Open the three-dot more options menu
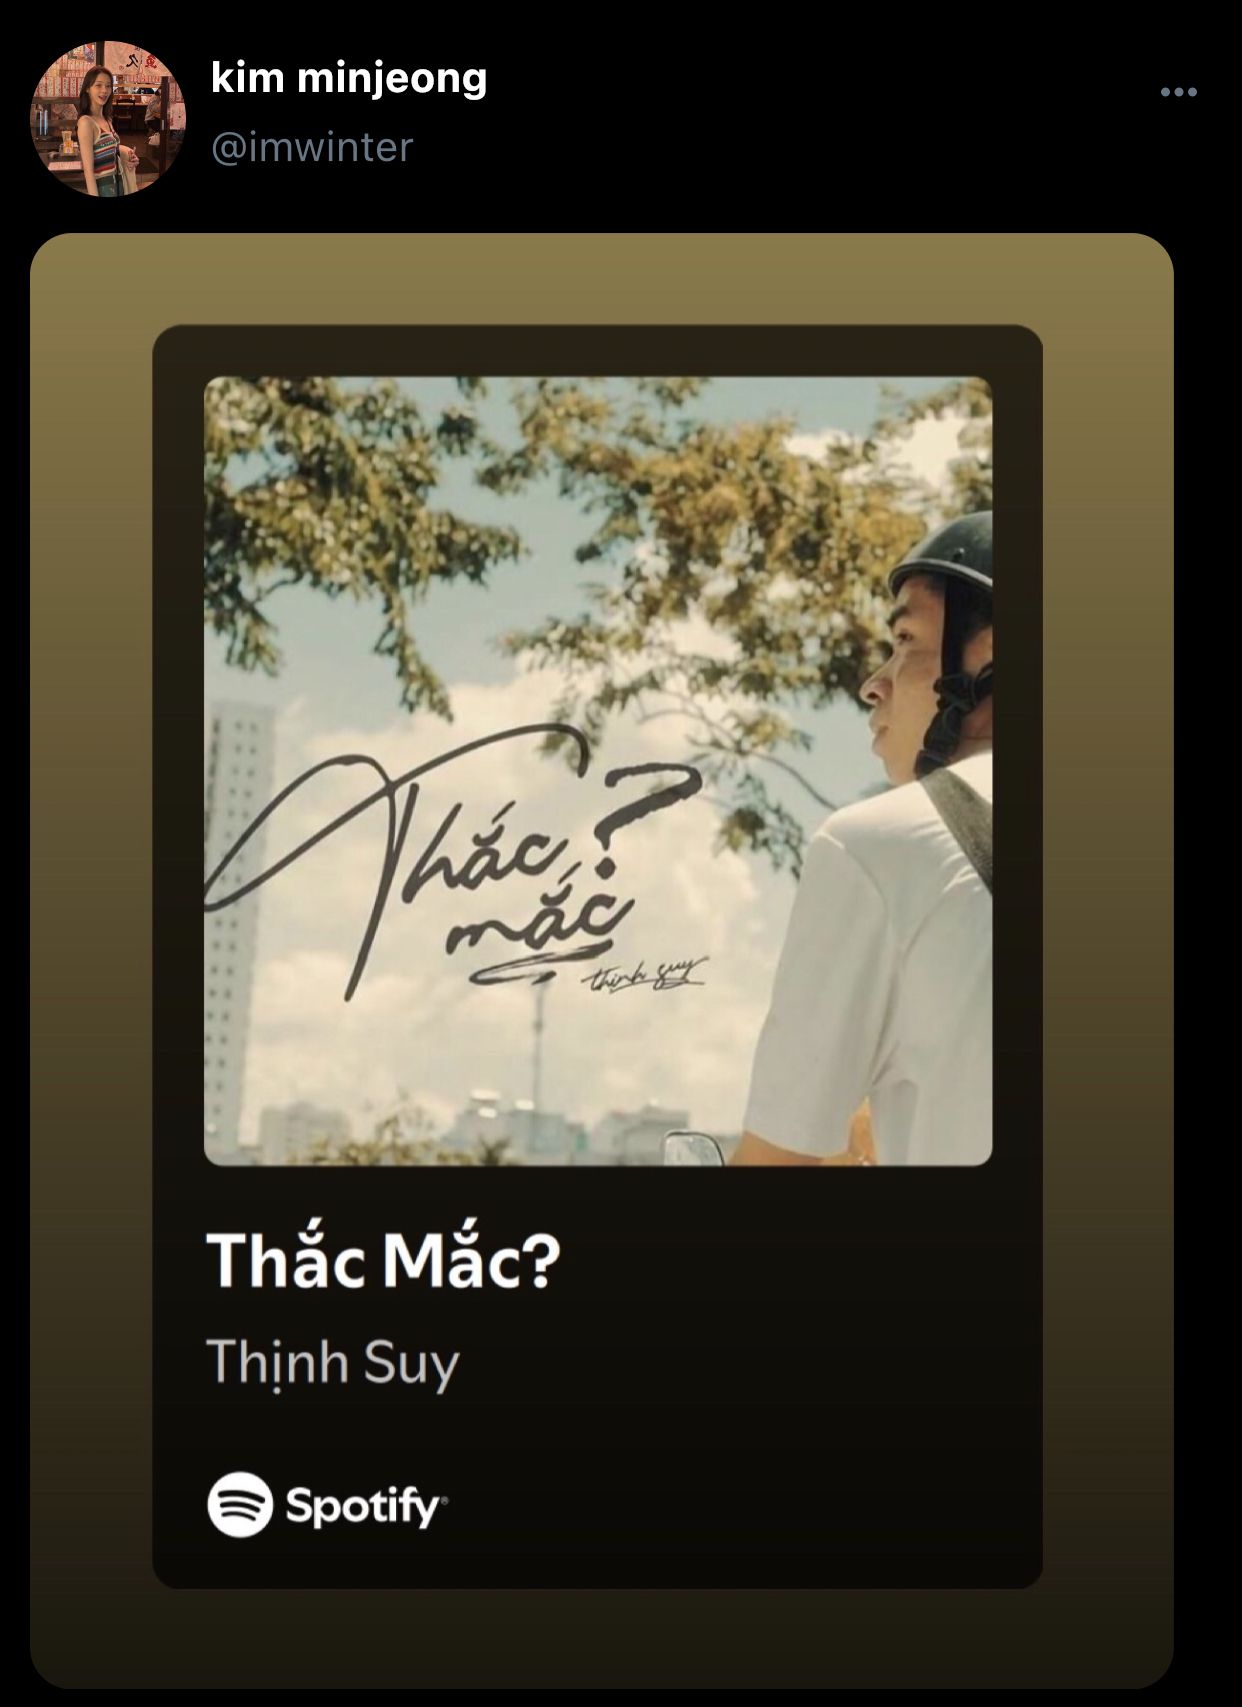Viewport: 1242px width, 1707px height. point(1178,92)
